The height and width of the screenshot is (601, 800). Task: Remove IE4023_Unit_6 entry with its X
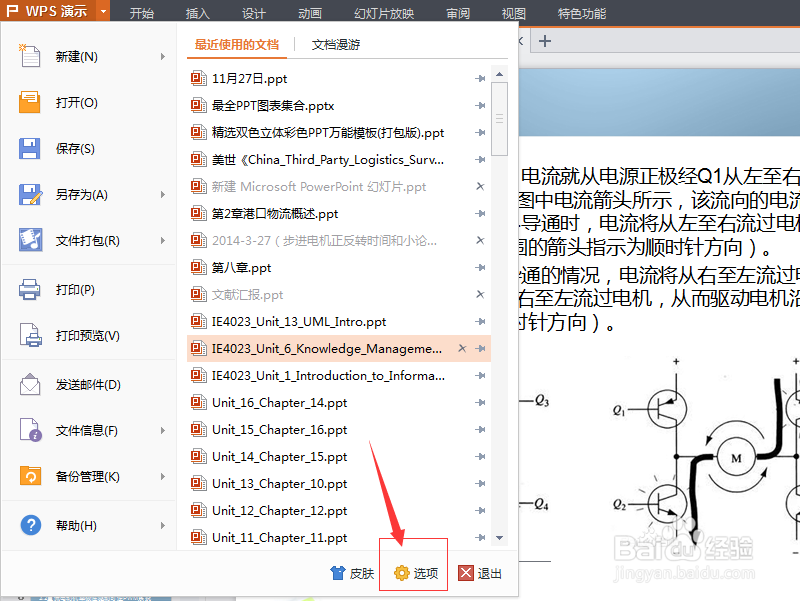coord(462,348)
